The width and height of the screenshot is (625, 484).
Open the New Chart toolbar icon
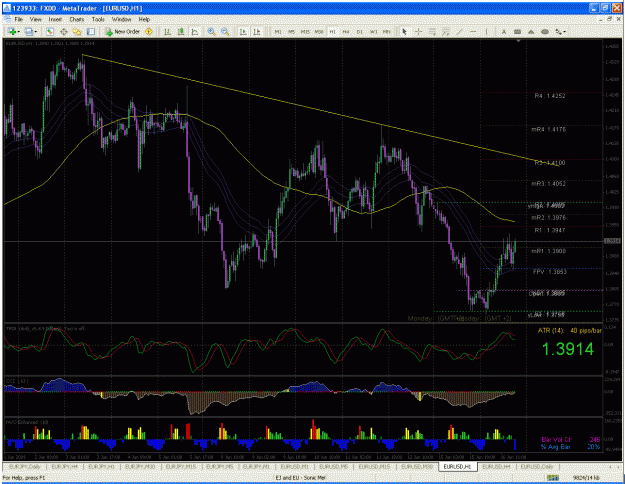tap(12, 31)
